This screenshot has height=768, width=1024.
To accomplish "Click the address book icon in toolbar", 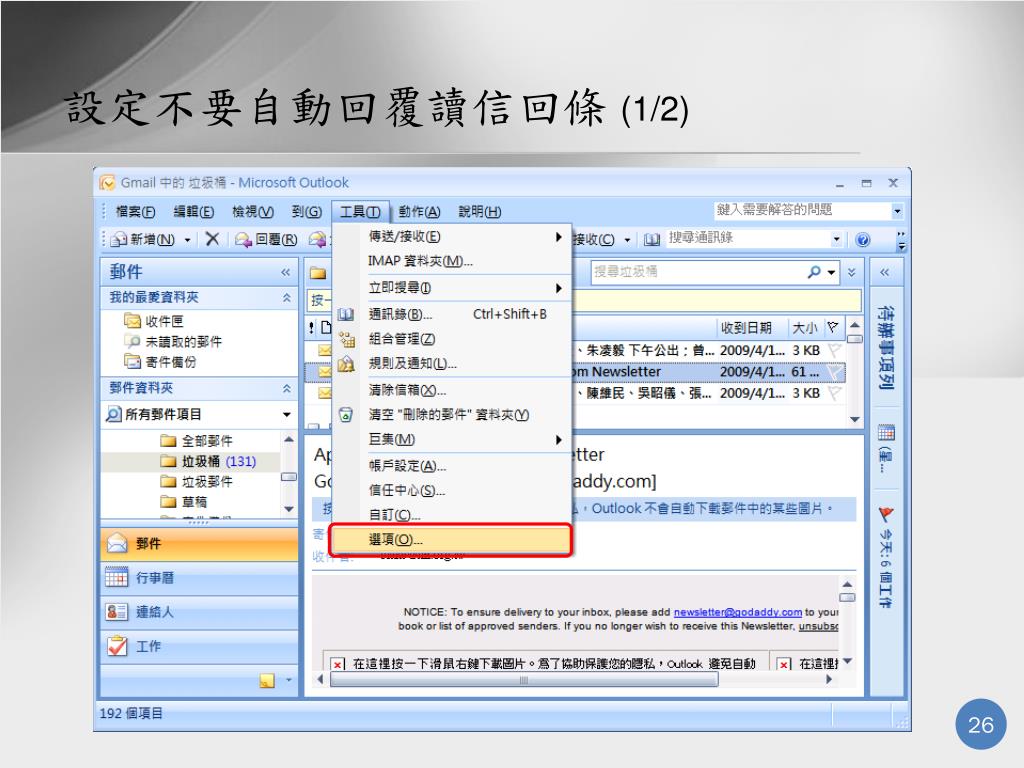I will coord(651,240).
